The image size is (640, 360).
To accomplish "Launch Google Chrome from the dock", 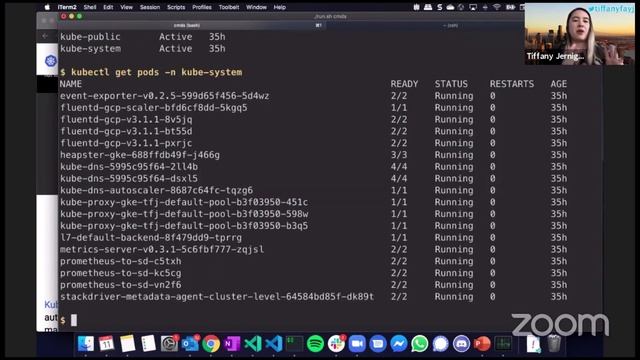I will [211, 344].
